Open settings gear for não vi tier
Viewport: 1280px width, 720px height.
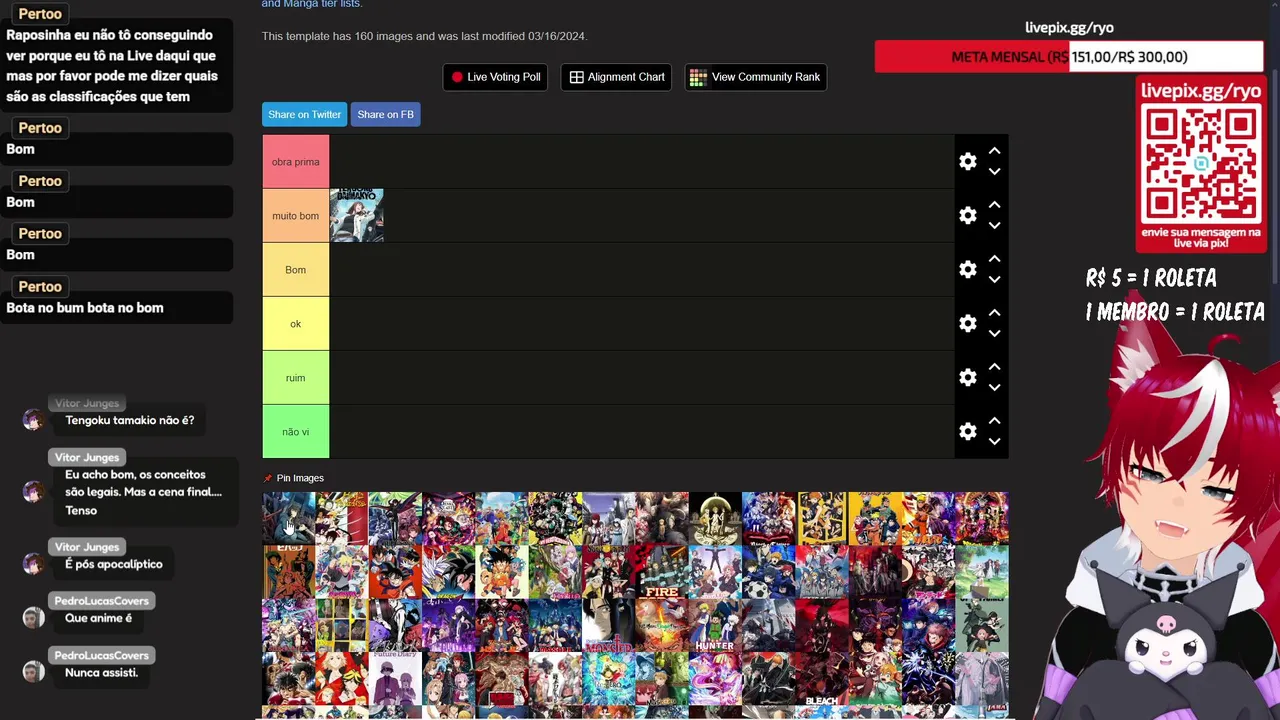coord(967,431)
